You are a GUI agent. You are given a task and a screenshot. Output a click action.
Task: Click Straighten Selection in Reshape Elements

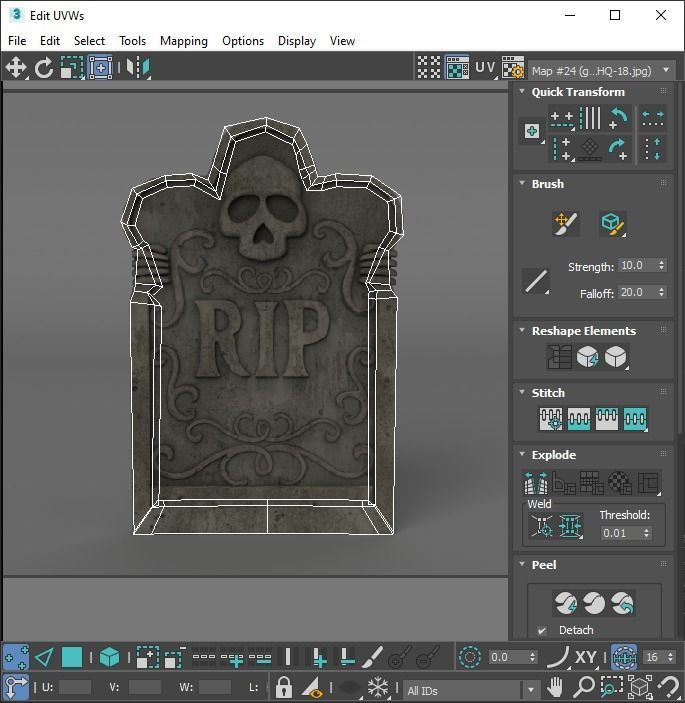(x=559, y=357)
